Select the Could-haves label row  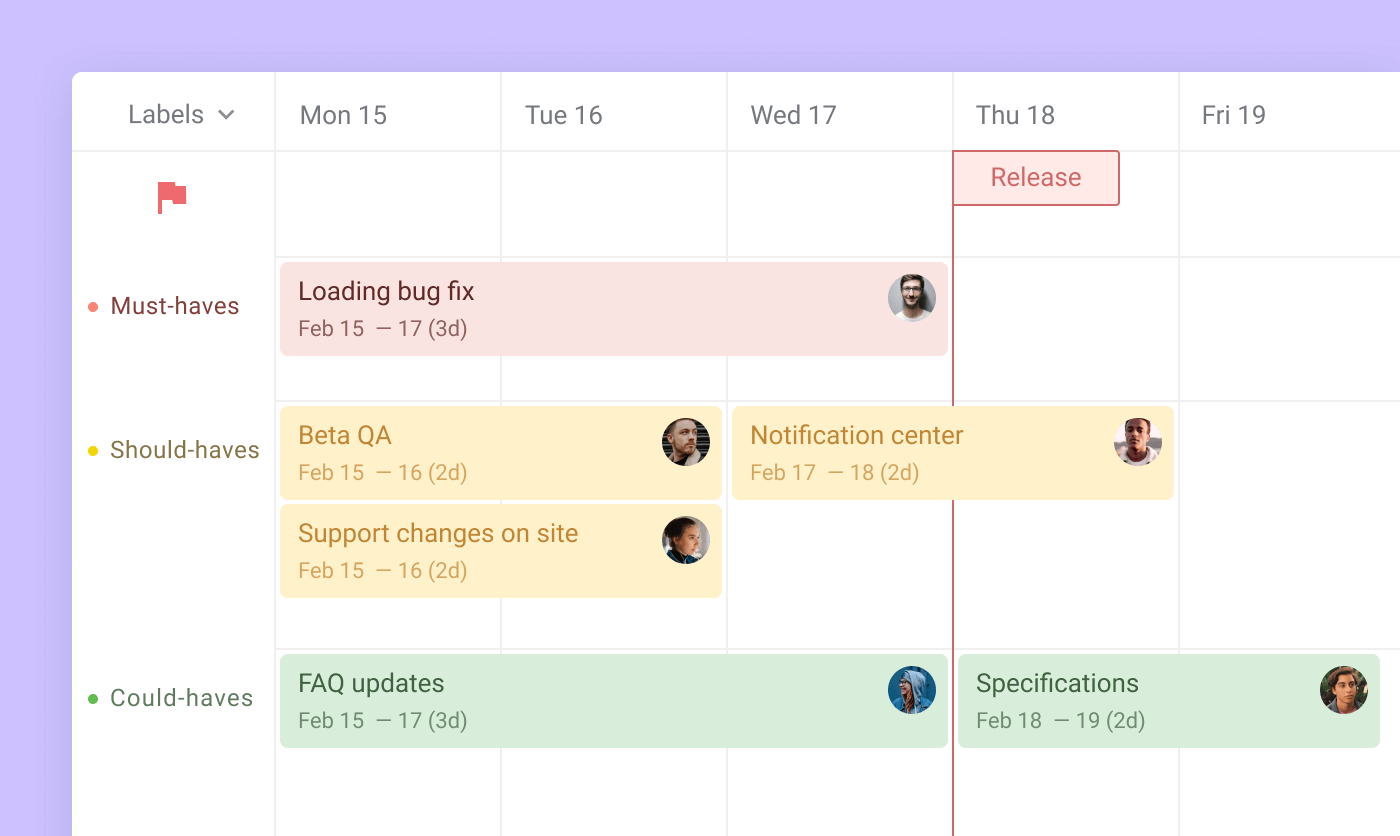point(181,698)
